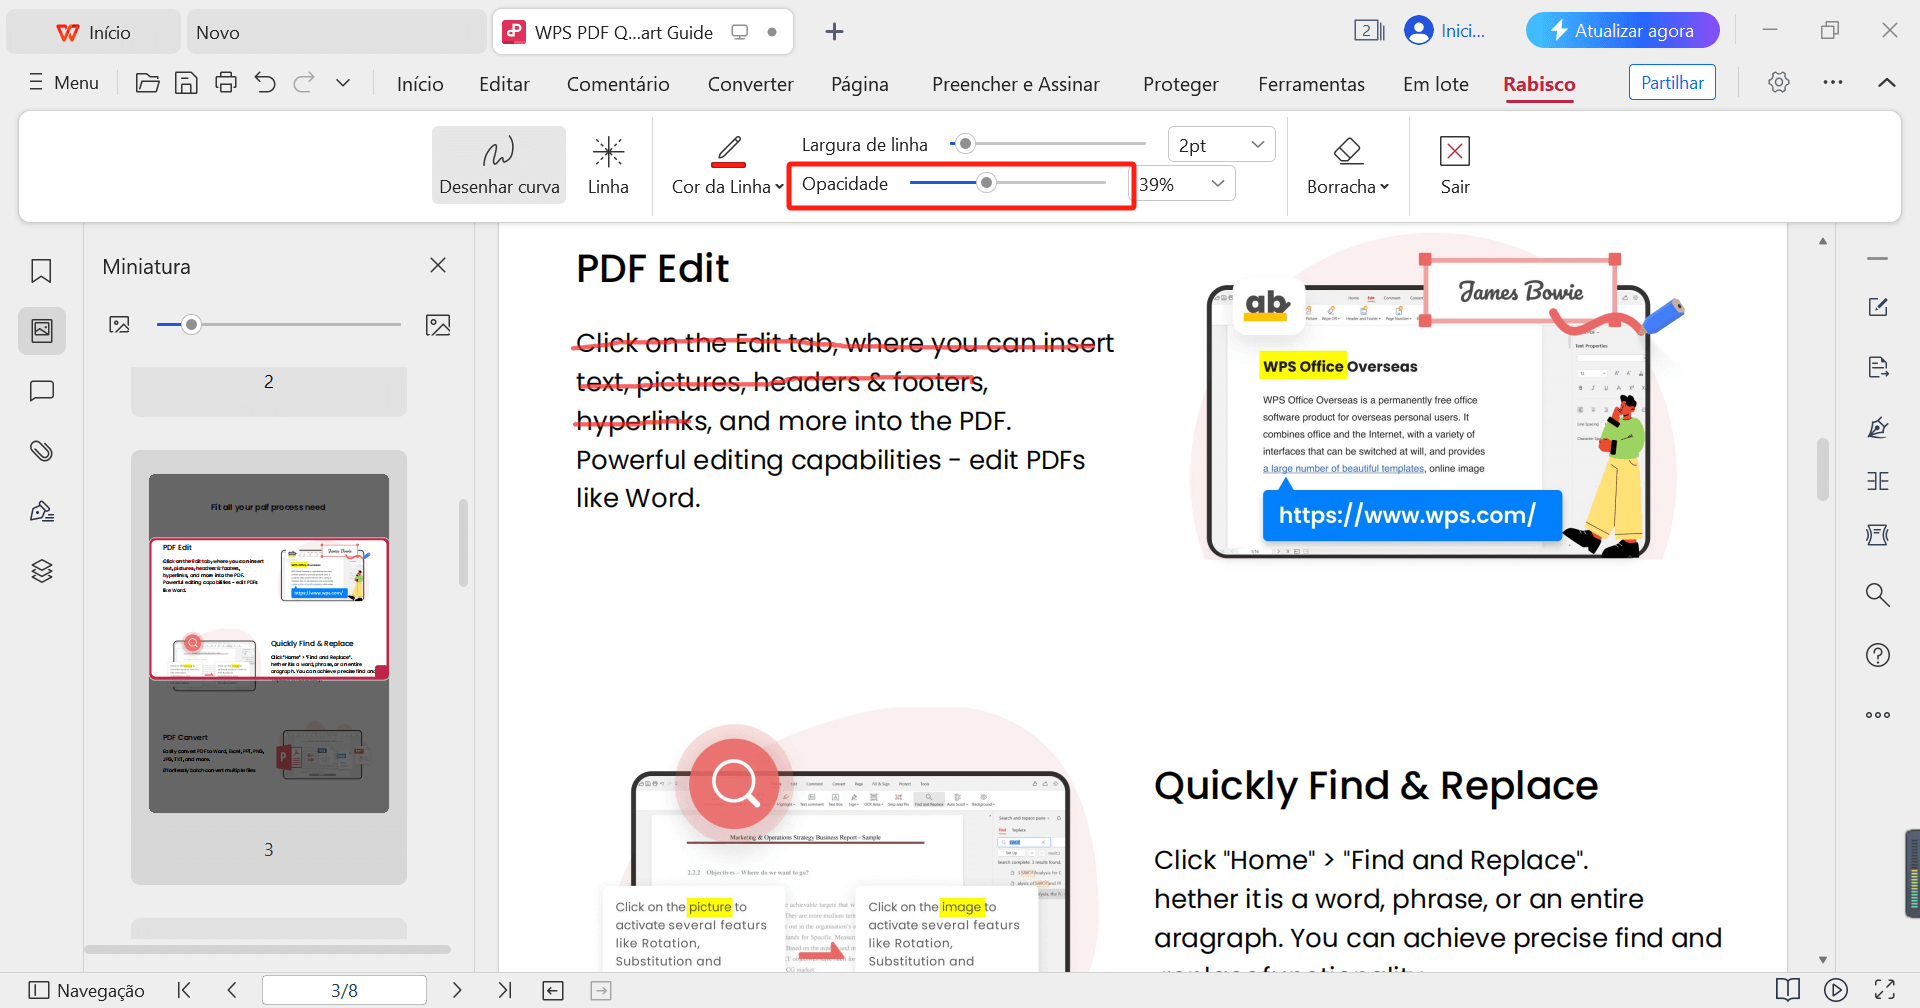Switch to the Rabisco ribbon tab
Screen dimensions: 1920x1008
1539,84
